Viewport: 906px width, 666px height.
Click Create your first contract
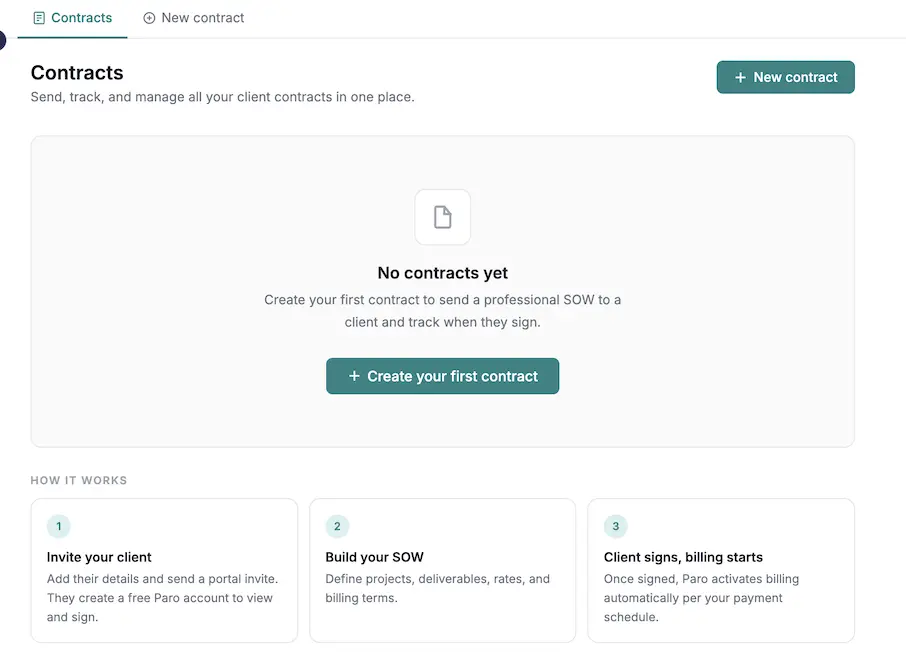442,376
